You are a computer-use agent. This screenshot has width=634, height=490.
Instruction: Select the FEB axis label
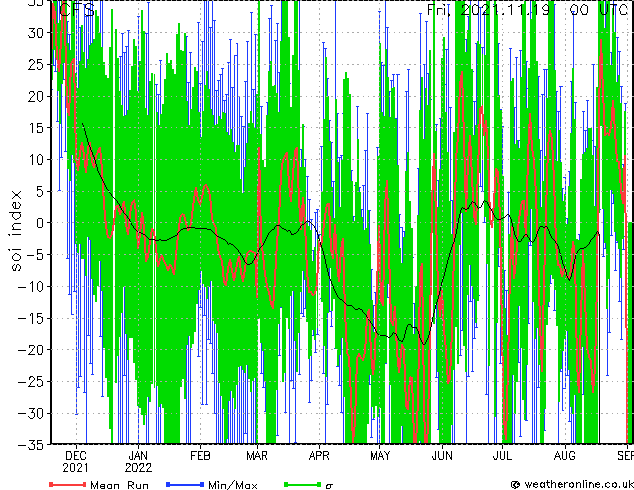(x=200, y=456)
